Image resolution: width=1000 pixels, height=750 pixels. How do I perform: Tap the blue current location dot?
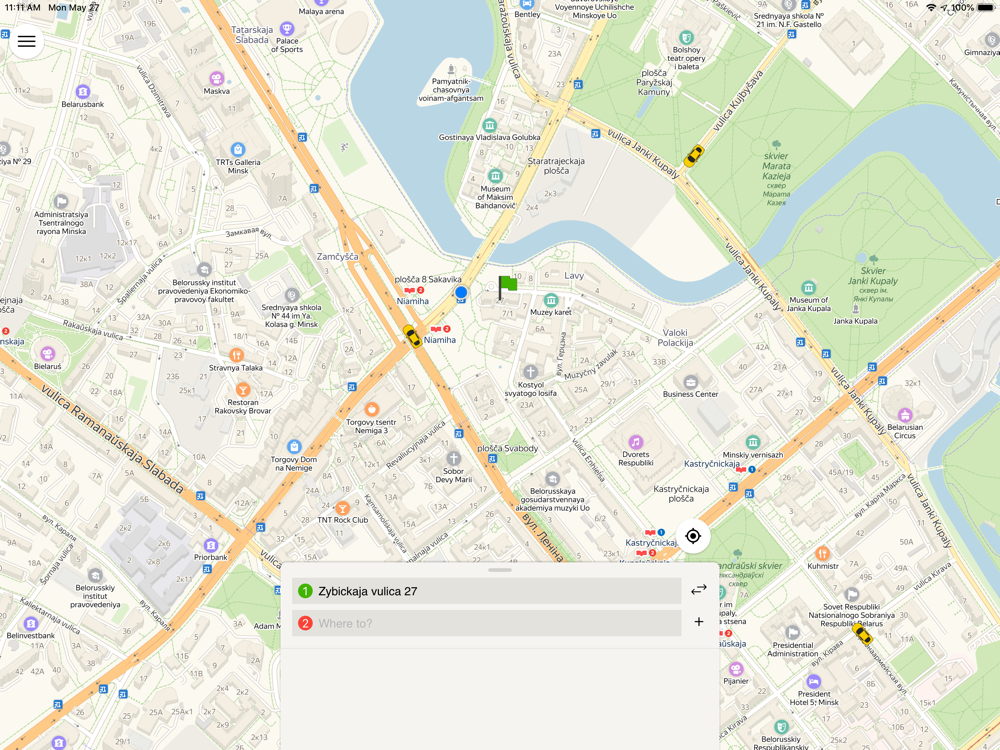461,293
